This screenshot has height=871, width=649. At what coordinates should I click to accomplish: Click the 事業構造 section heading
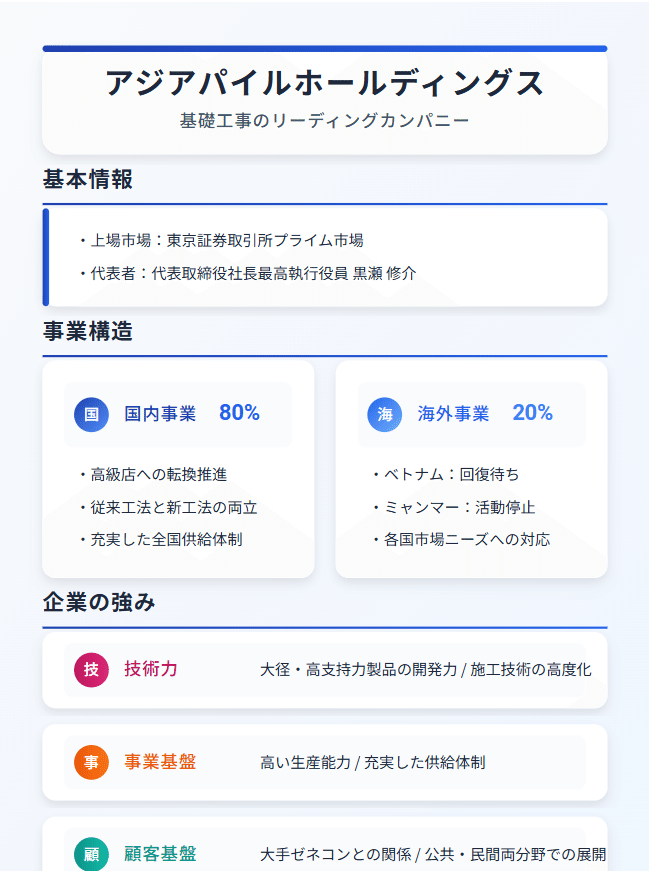coord(88,331)
